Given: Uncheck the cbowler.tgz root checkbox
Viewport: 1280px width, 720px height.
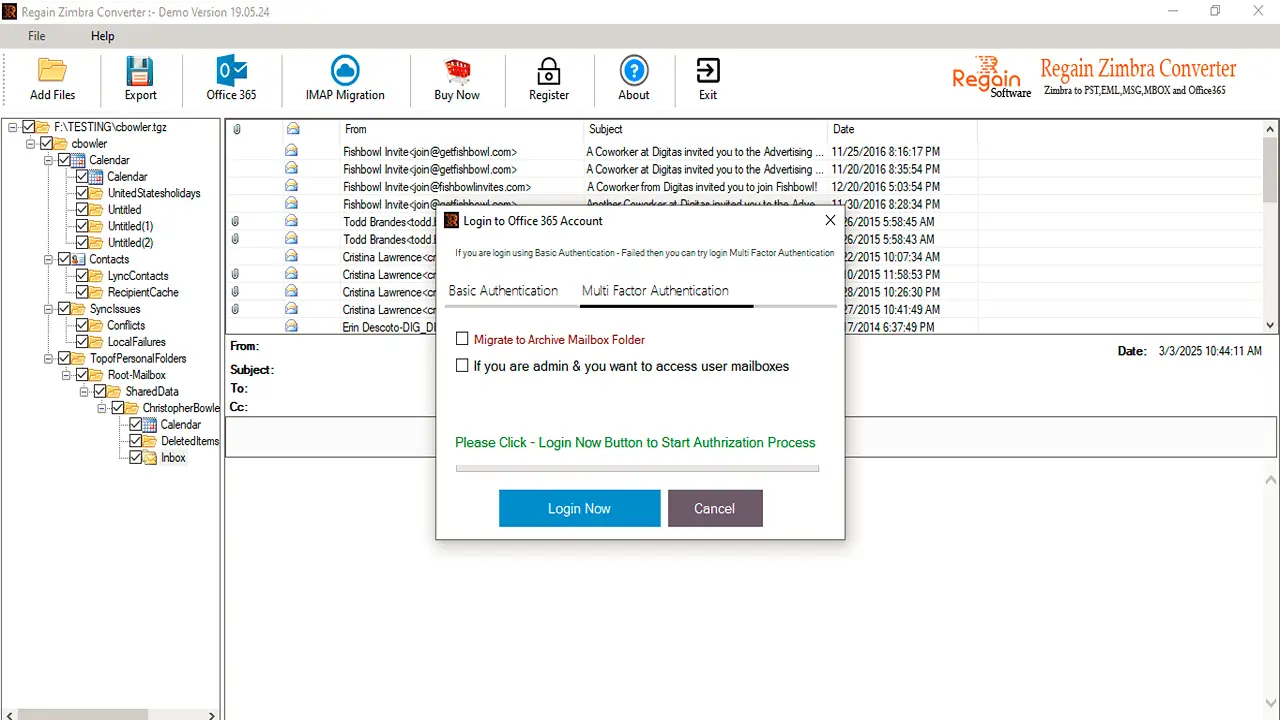Looking at the screenshot, I should (x=29, y=127).
